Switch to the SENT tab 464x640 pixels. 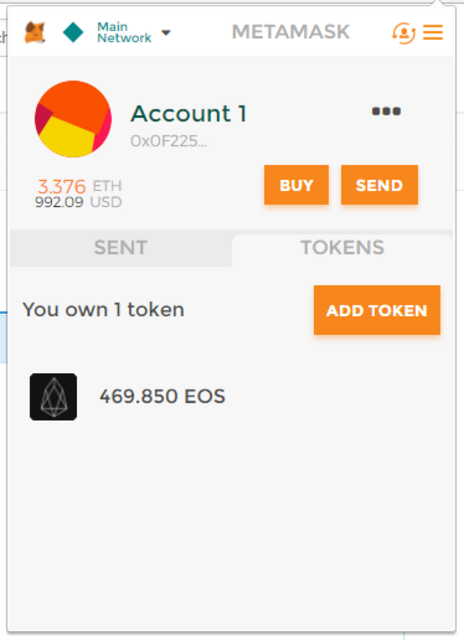121,248
